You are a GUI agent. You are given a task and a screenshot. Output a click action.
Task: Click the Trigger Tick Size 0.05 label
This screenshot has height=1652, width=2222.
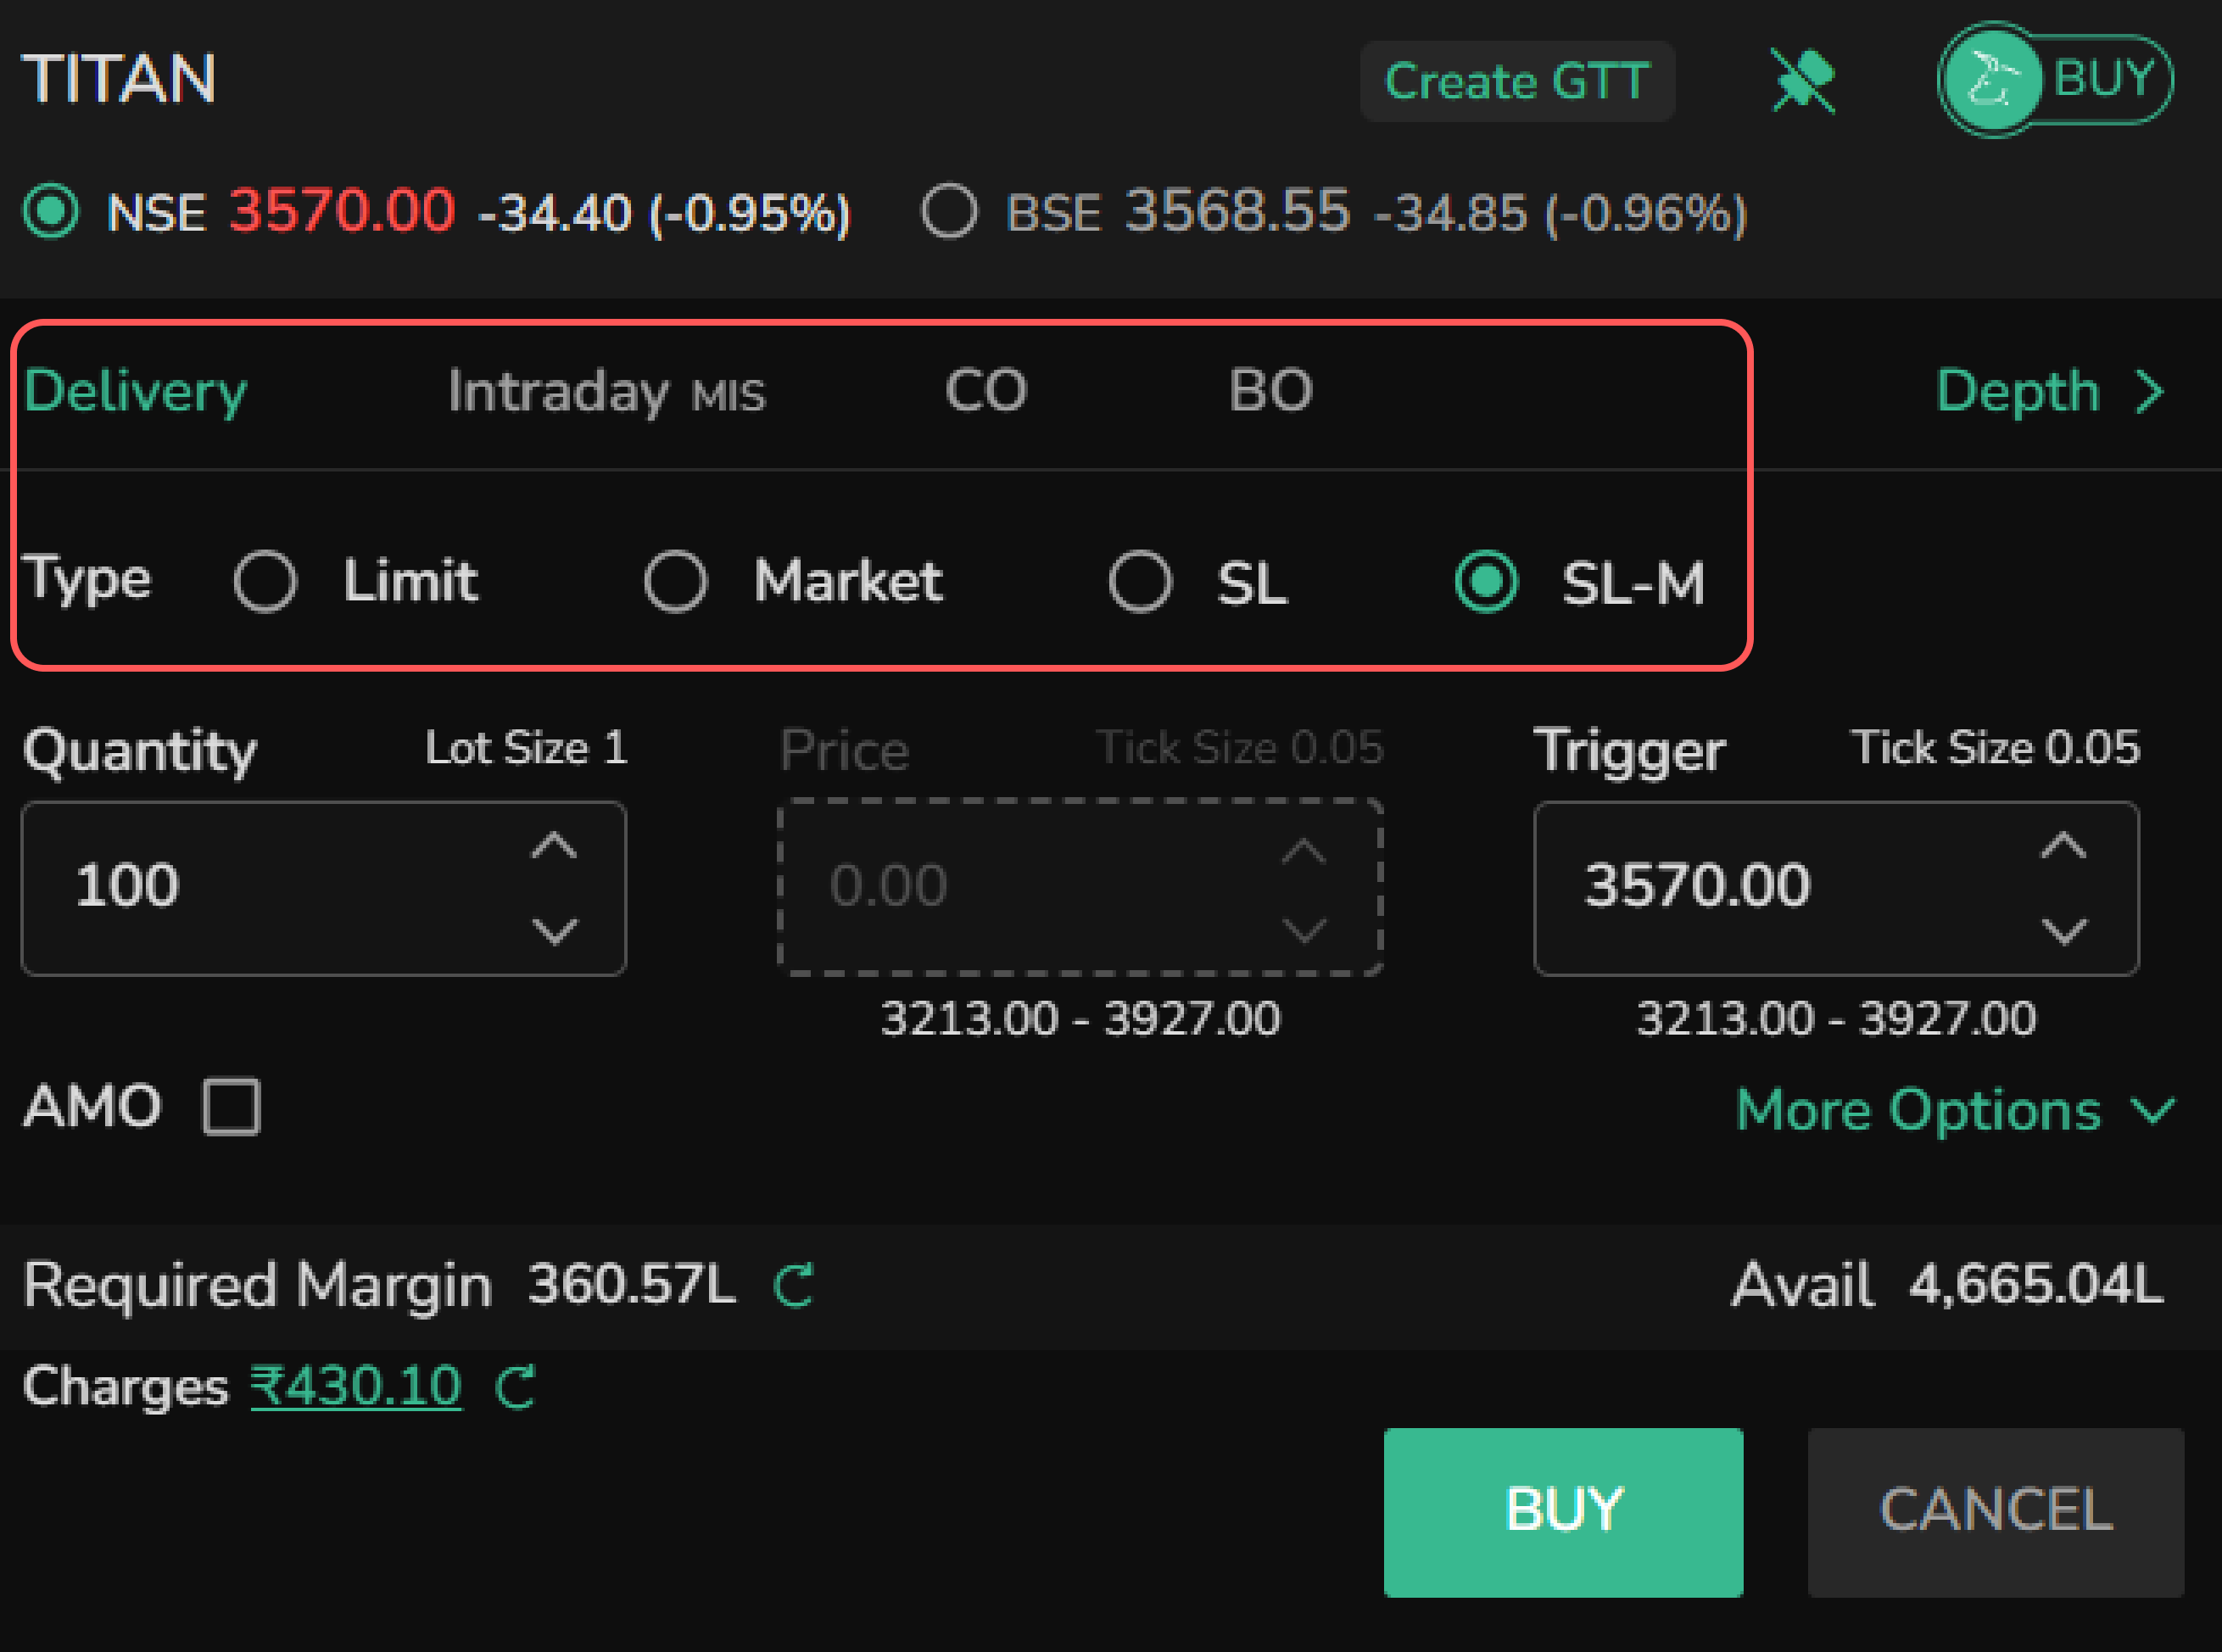pyautogui.click(x=1995, y=748)
